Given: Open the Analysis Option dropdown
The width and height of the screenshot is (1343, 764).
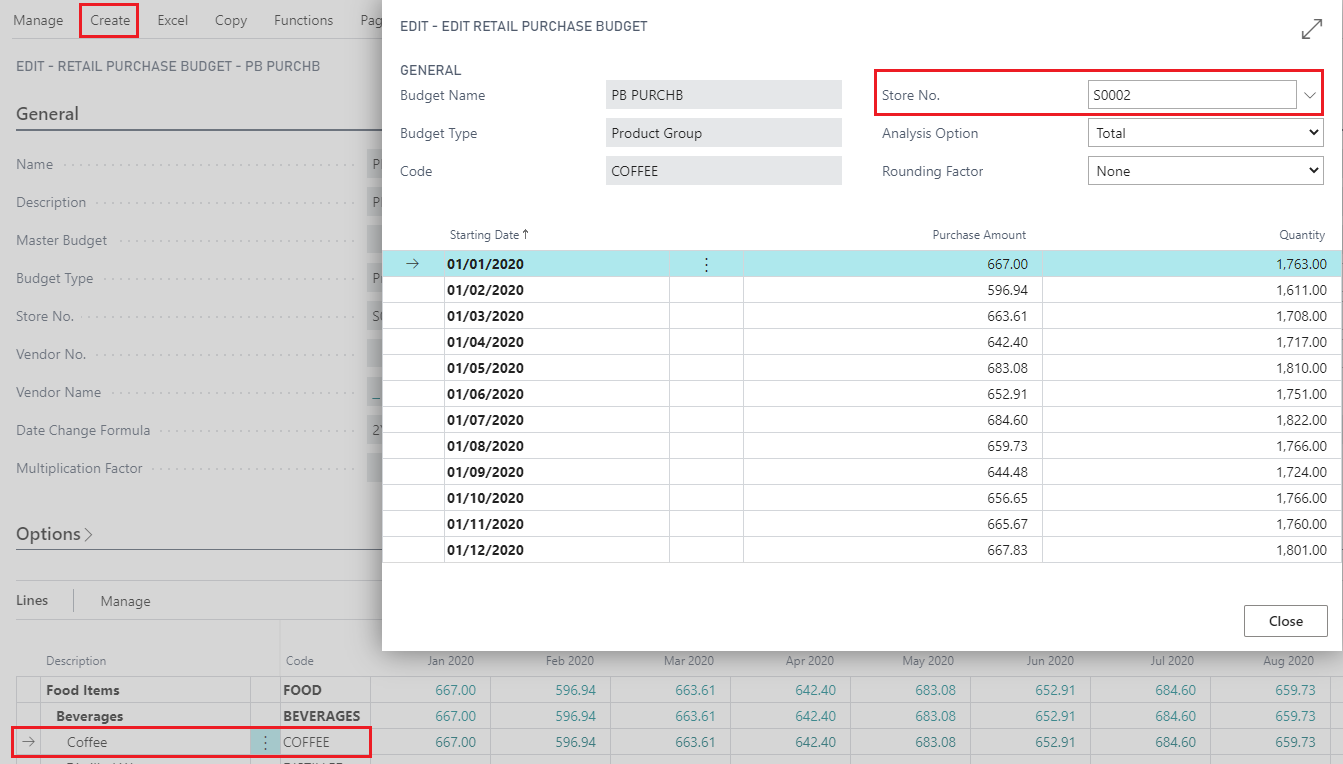Looking at the screenshot, I should click(1204, 133).
